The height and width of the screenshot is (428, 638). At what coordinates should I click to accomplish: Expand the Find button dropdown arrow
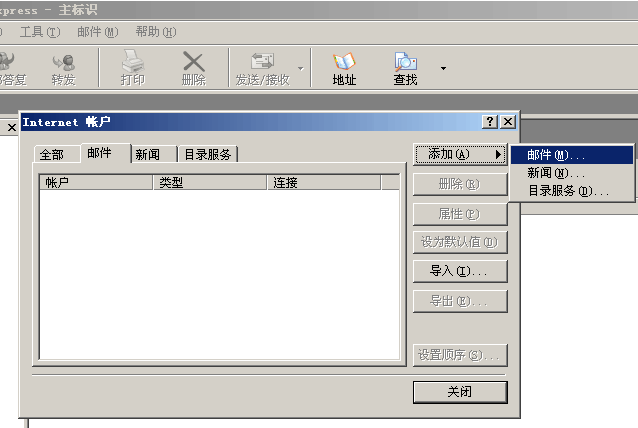tap(443, 69)
